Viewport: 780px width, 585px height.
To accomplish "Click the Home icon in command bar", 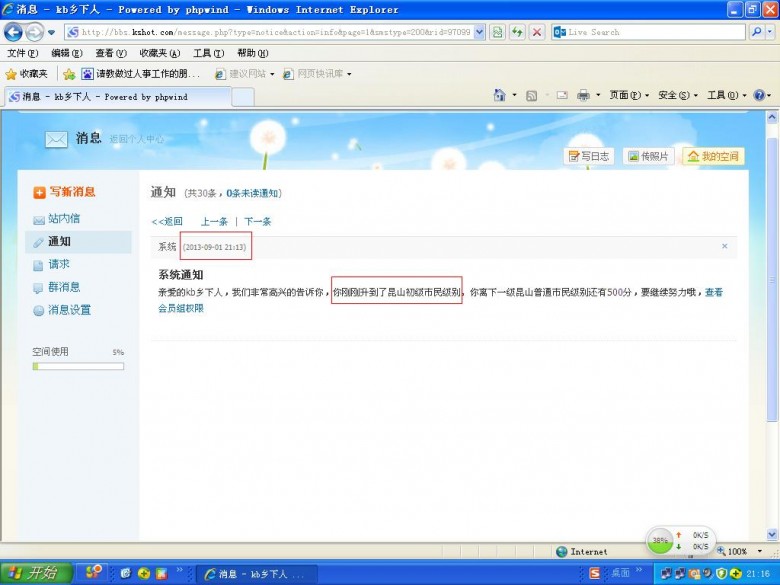I will [500, 95].
